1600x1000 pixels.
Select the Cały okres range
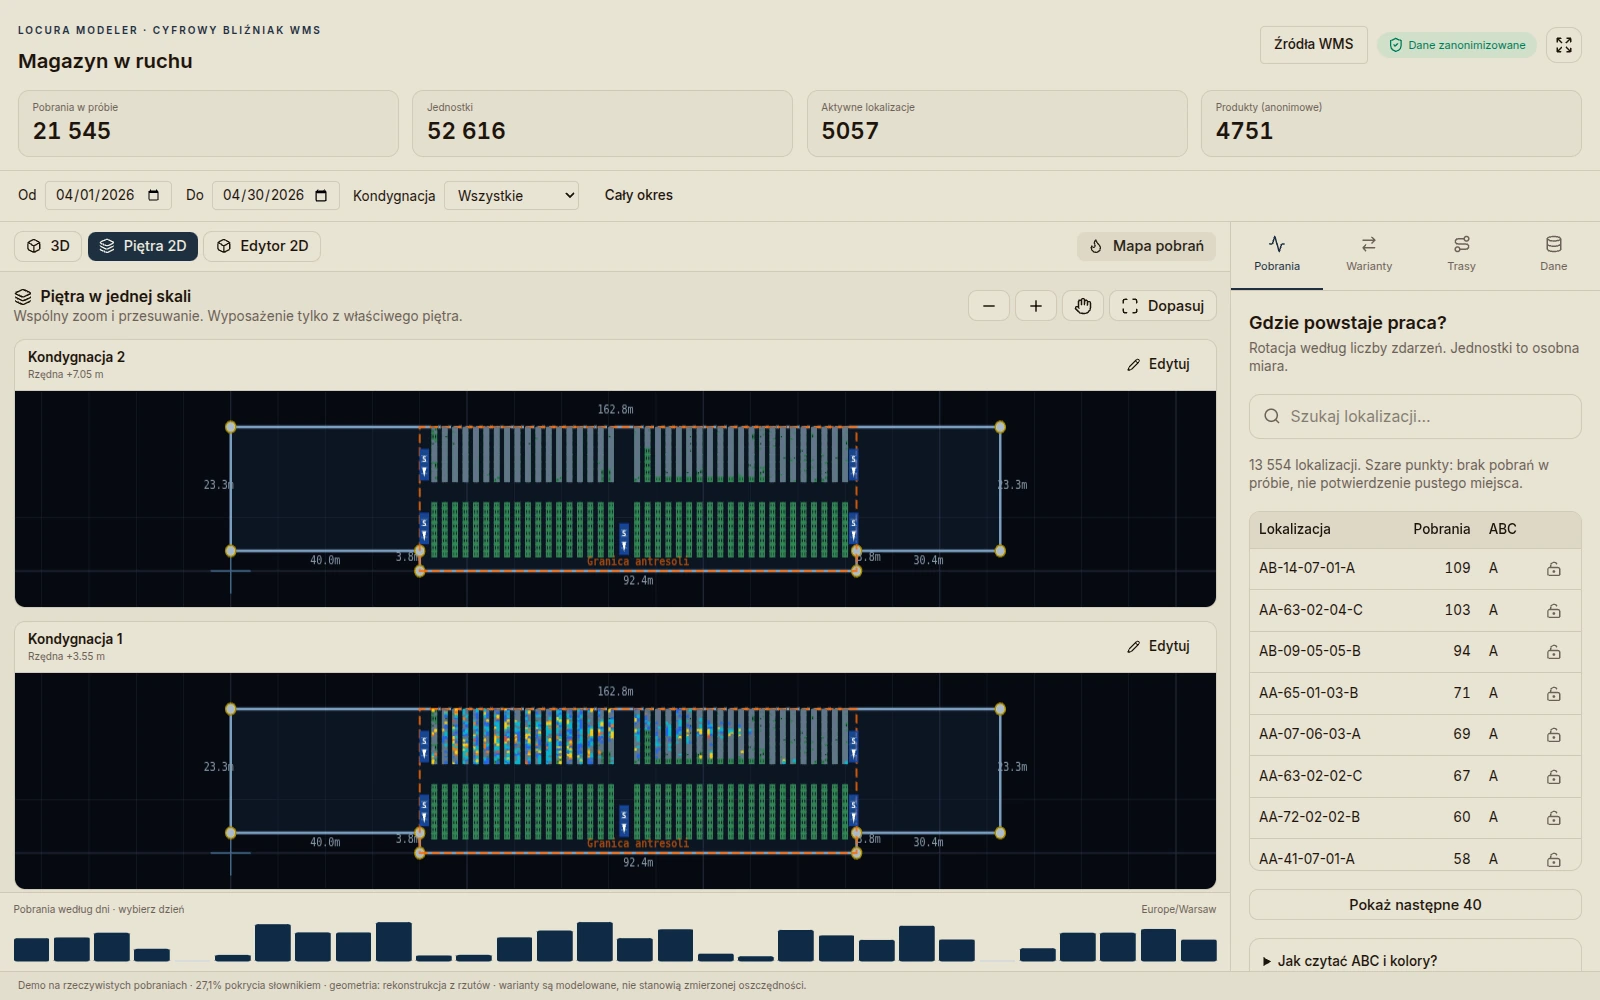(638, 195)
